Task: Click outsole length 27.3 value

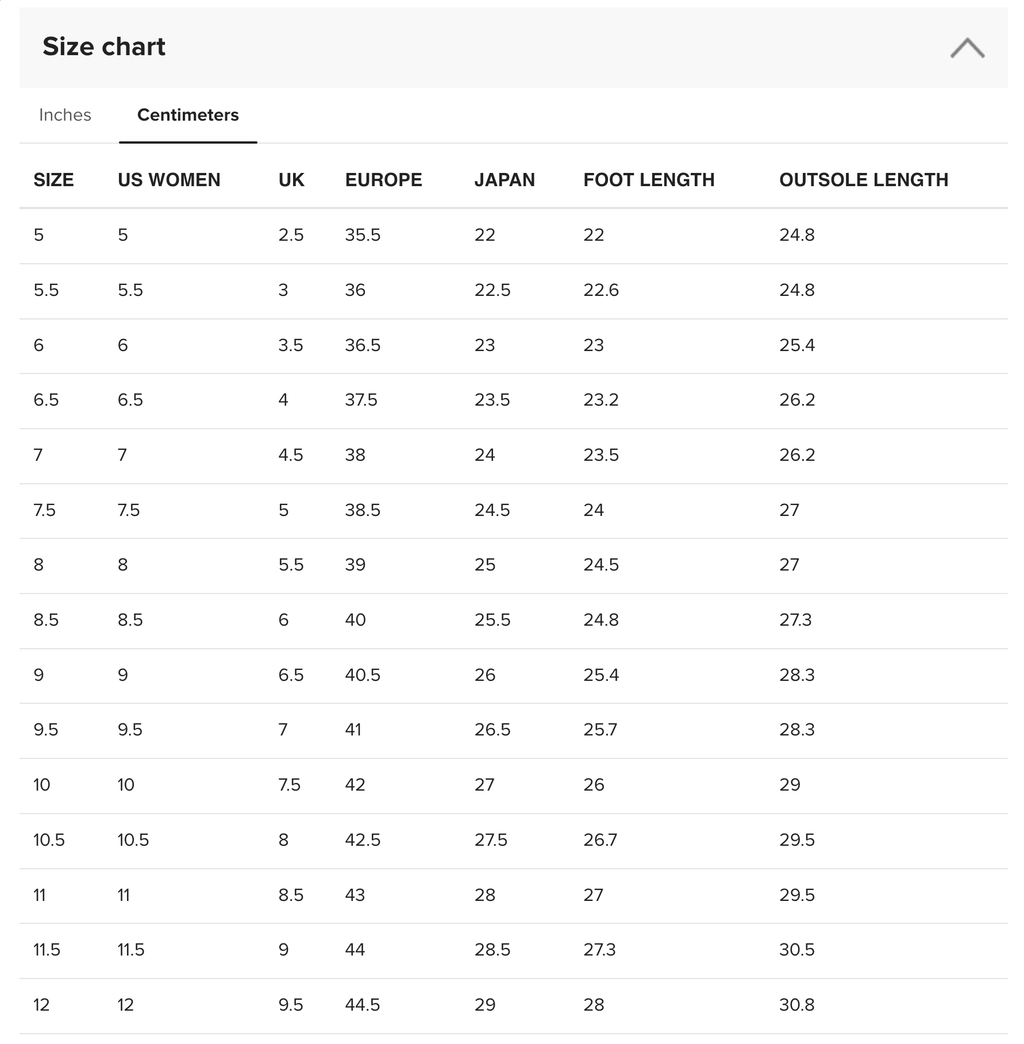Action: (796, 620)
